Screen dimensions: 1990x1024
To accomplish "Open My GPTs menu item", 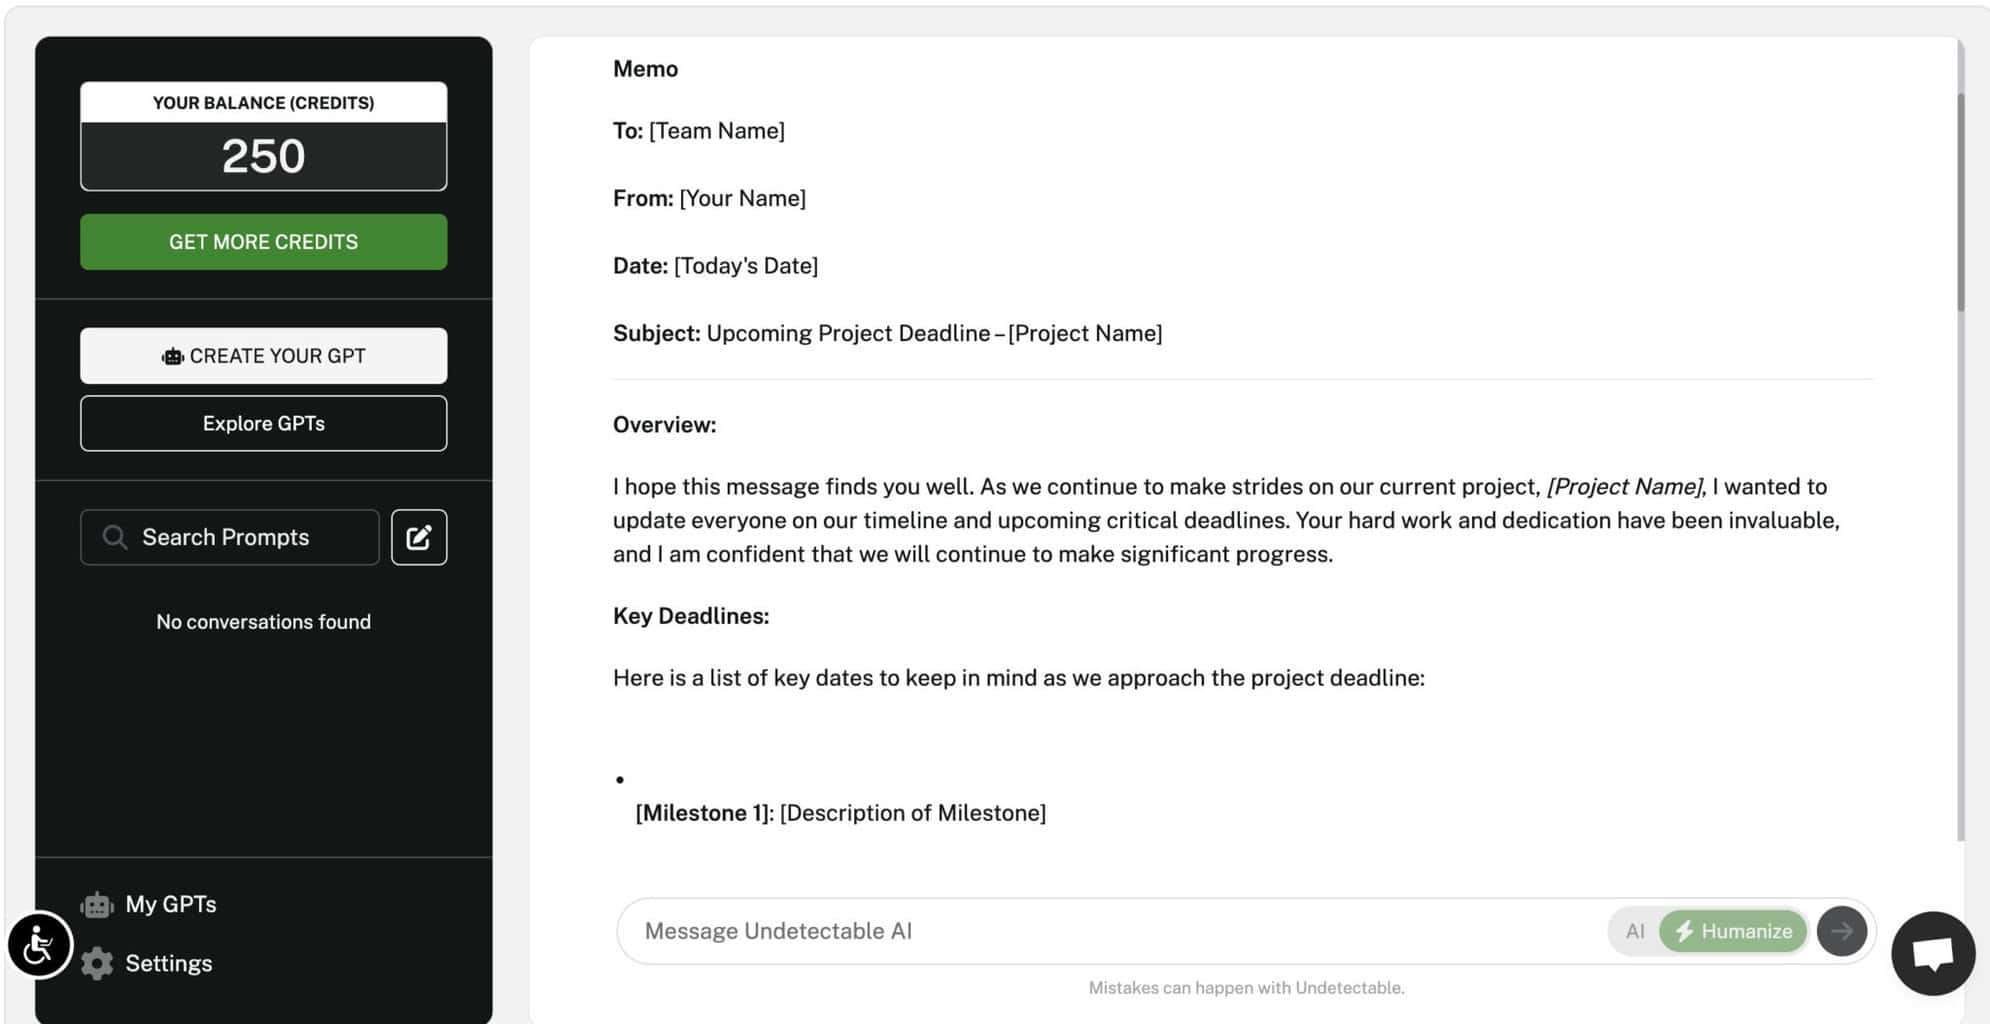I will pyautogui.click(x=171, y=905).
